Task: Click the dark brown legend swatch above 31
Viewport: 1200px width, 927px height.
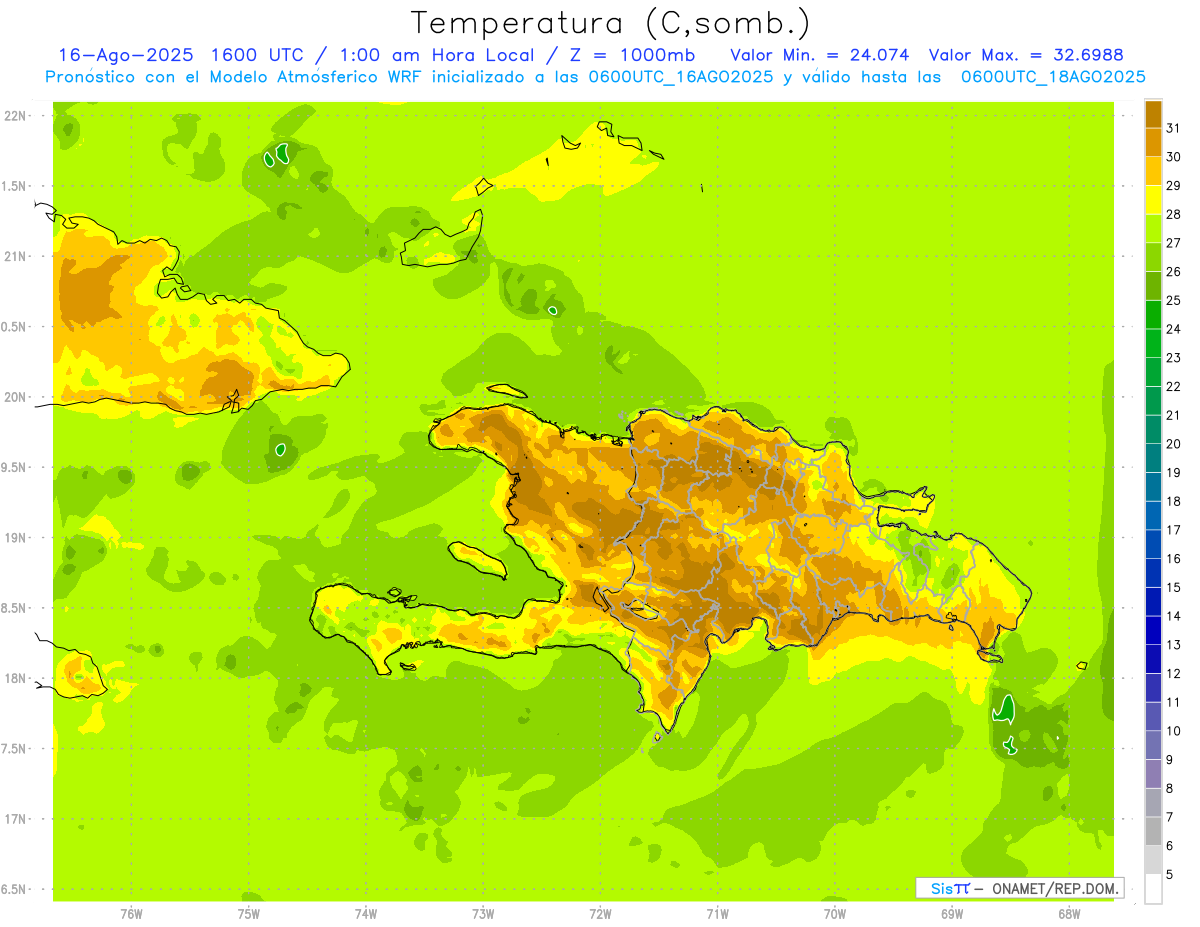Action: click(x=1153, y=114)
